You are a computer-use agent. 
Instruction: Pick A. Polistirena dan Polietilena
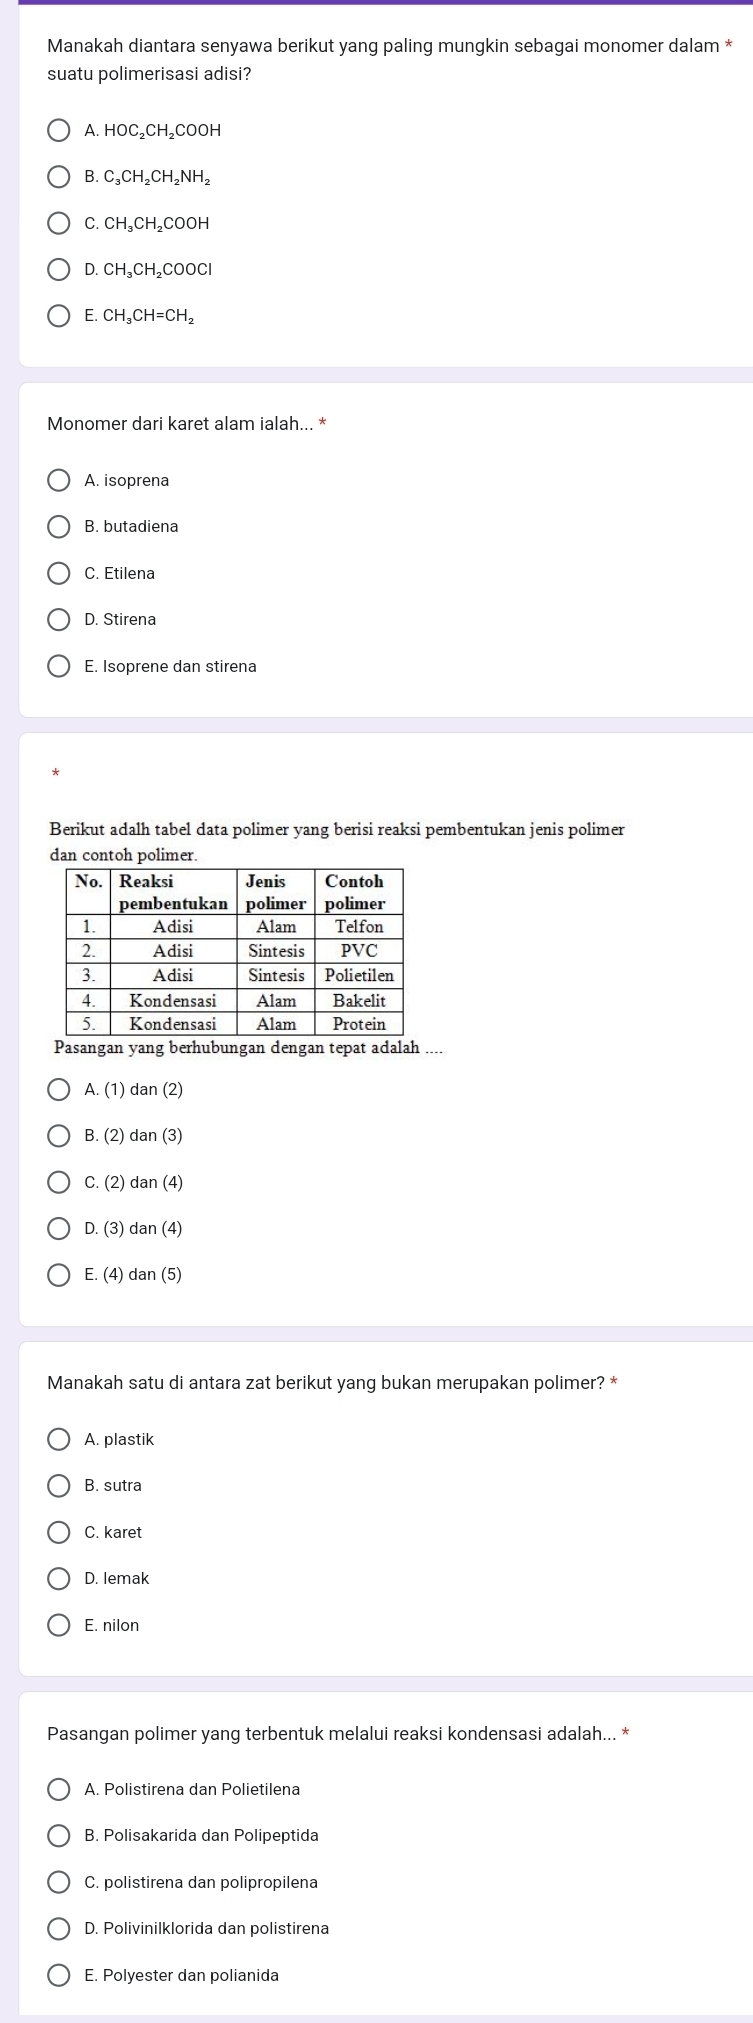pyautogui.click(x=60, y=1790)
